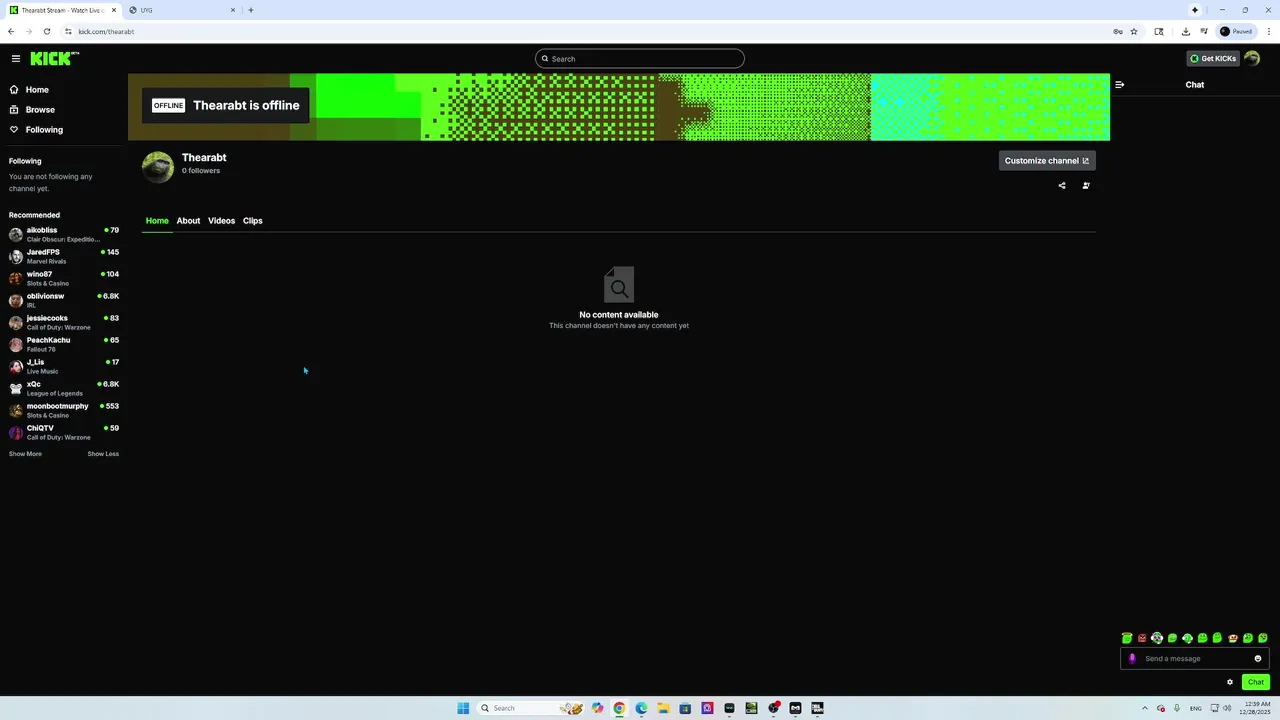The width and height of the screenshot is (1280, 720).
Task: Open File Explorer from the taskbar
Action: point(663,708)
